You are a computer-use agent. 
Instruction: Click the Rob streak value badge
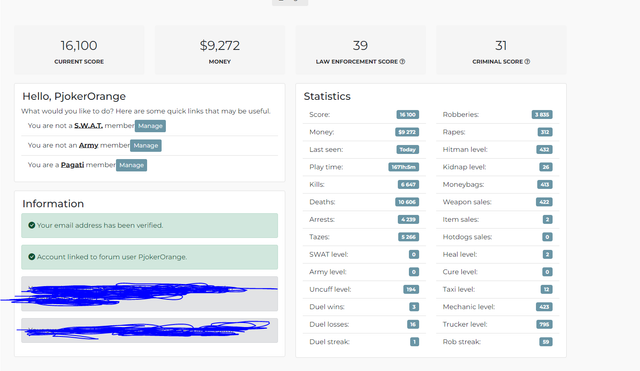546,342
